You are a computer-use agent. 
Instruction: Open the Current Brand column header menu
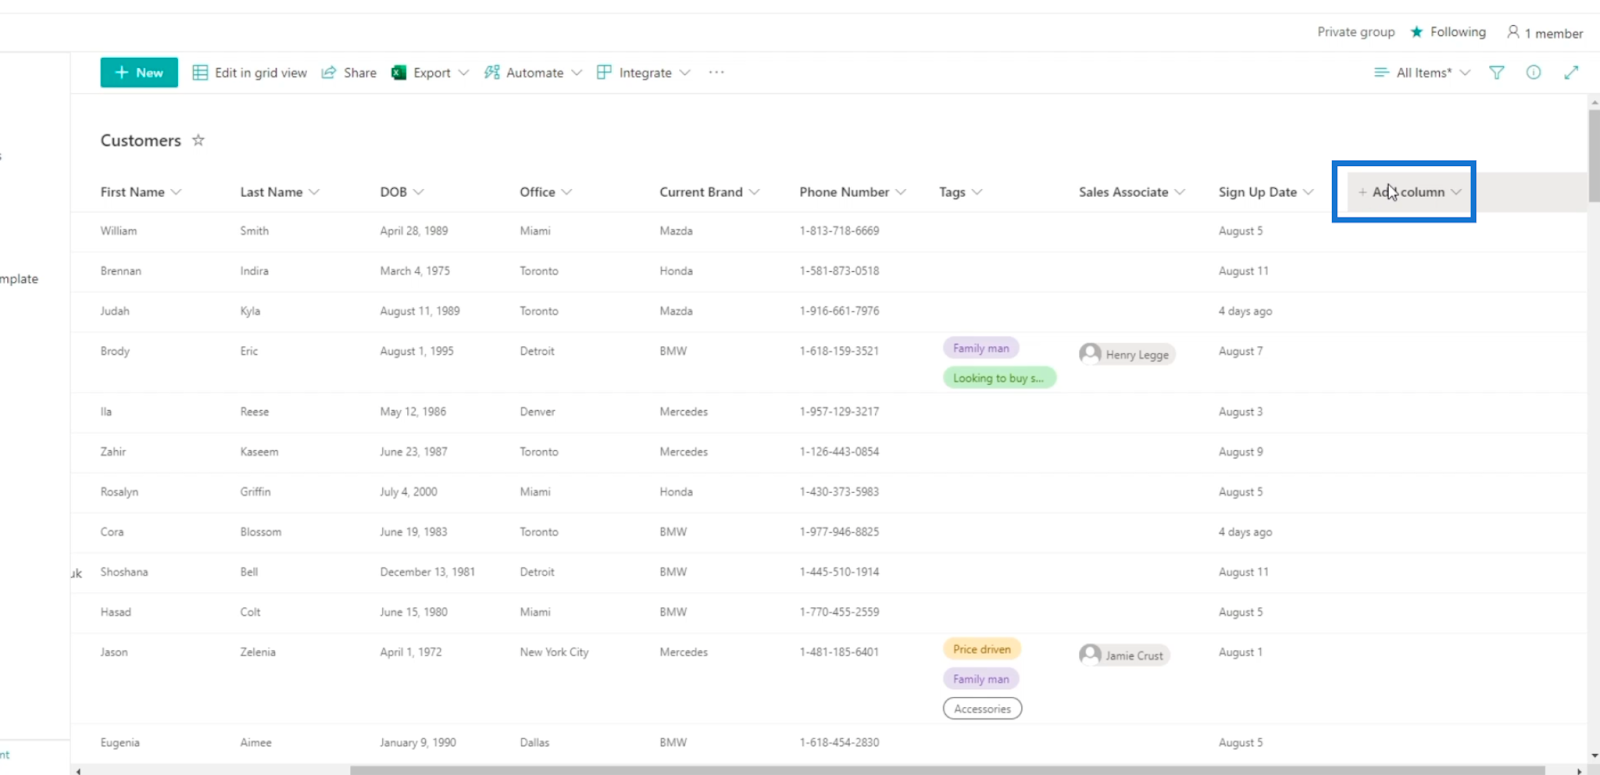tap(709, 192)
